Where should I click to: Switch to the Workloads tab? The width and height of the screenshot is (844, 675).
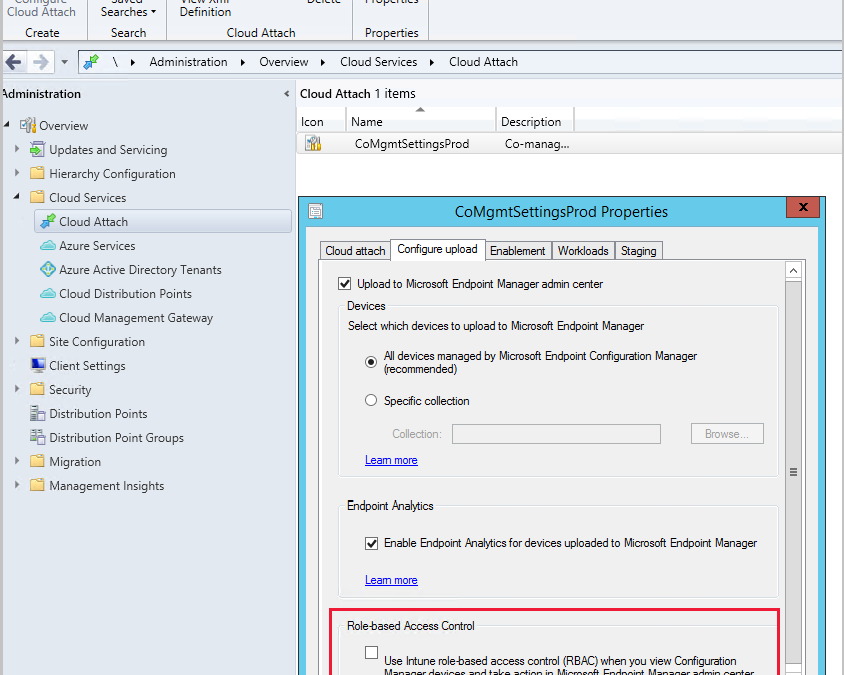point(583,251)
